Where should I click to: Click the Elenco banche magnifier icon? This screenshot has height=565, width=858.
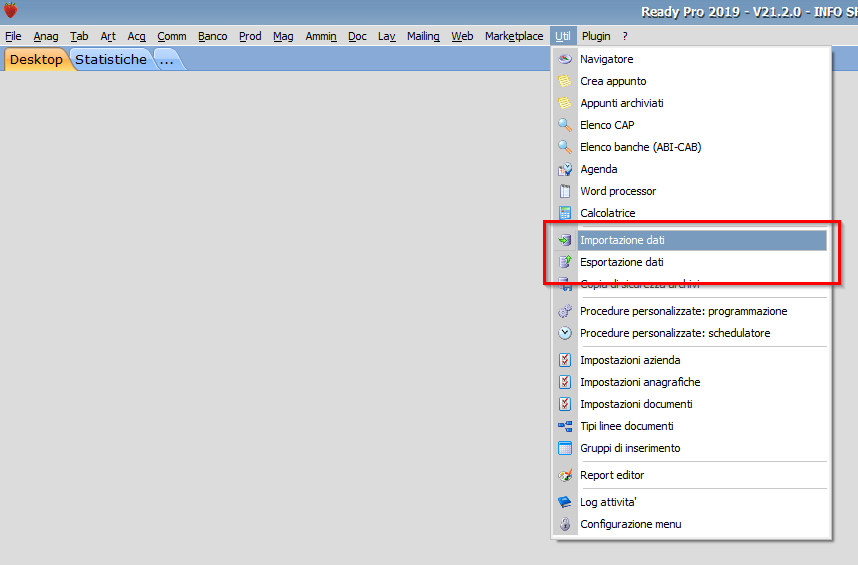click(x=565, y=147)
